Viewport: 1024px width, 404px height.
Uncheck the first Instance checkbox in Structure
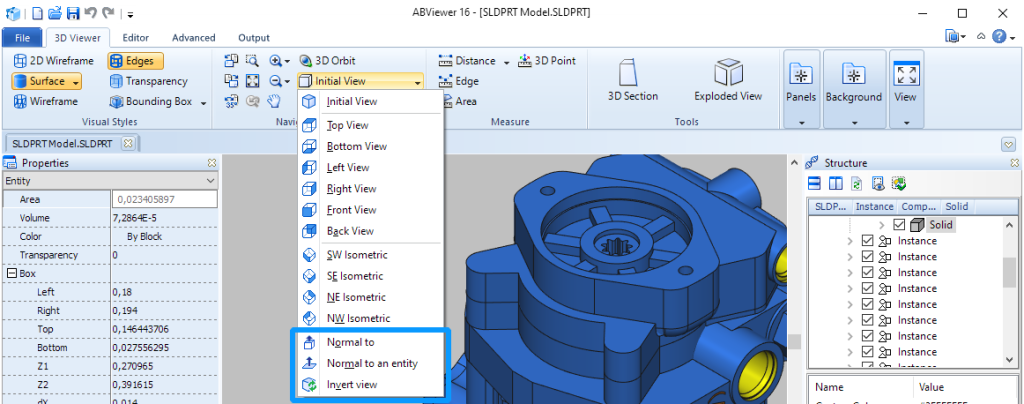tap(867, 241)
